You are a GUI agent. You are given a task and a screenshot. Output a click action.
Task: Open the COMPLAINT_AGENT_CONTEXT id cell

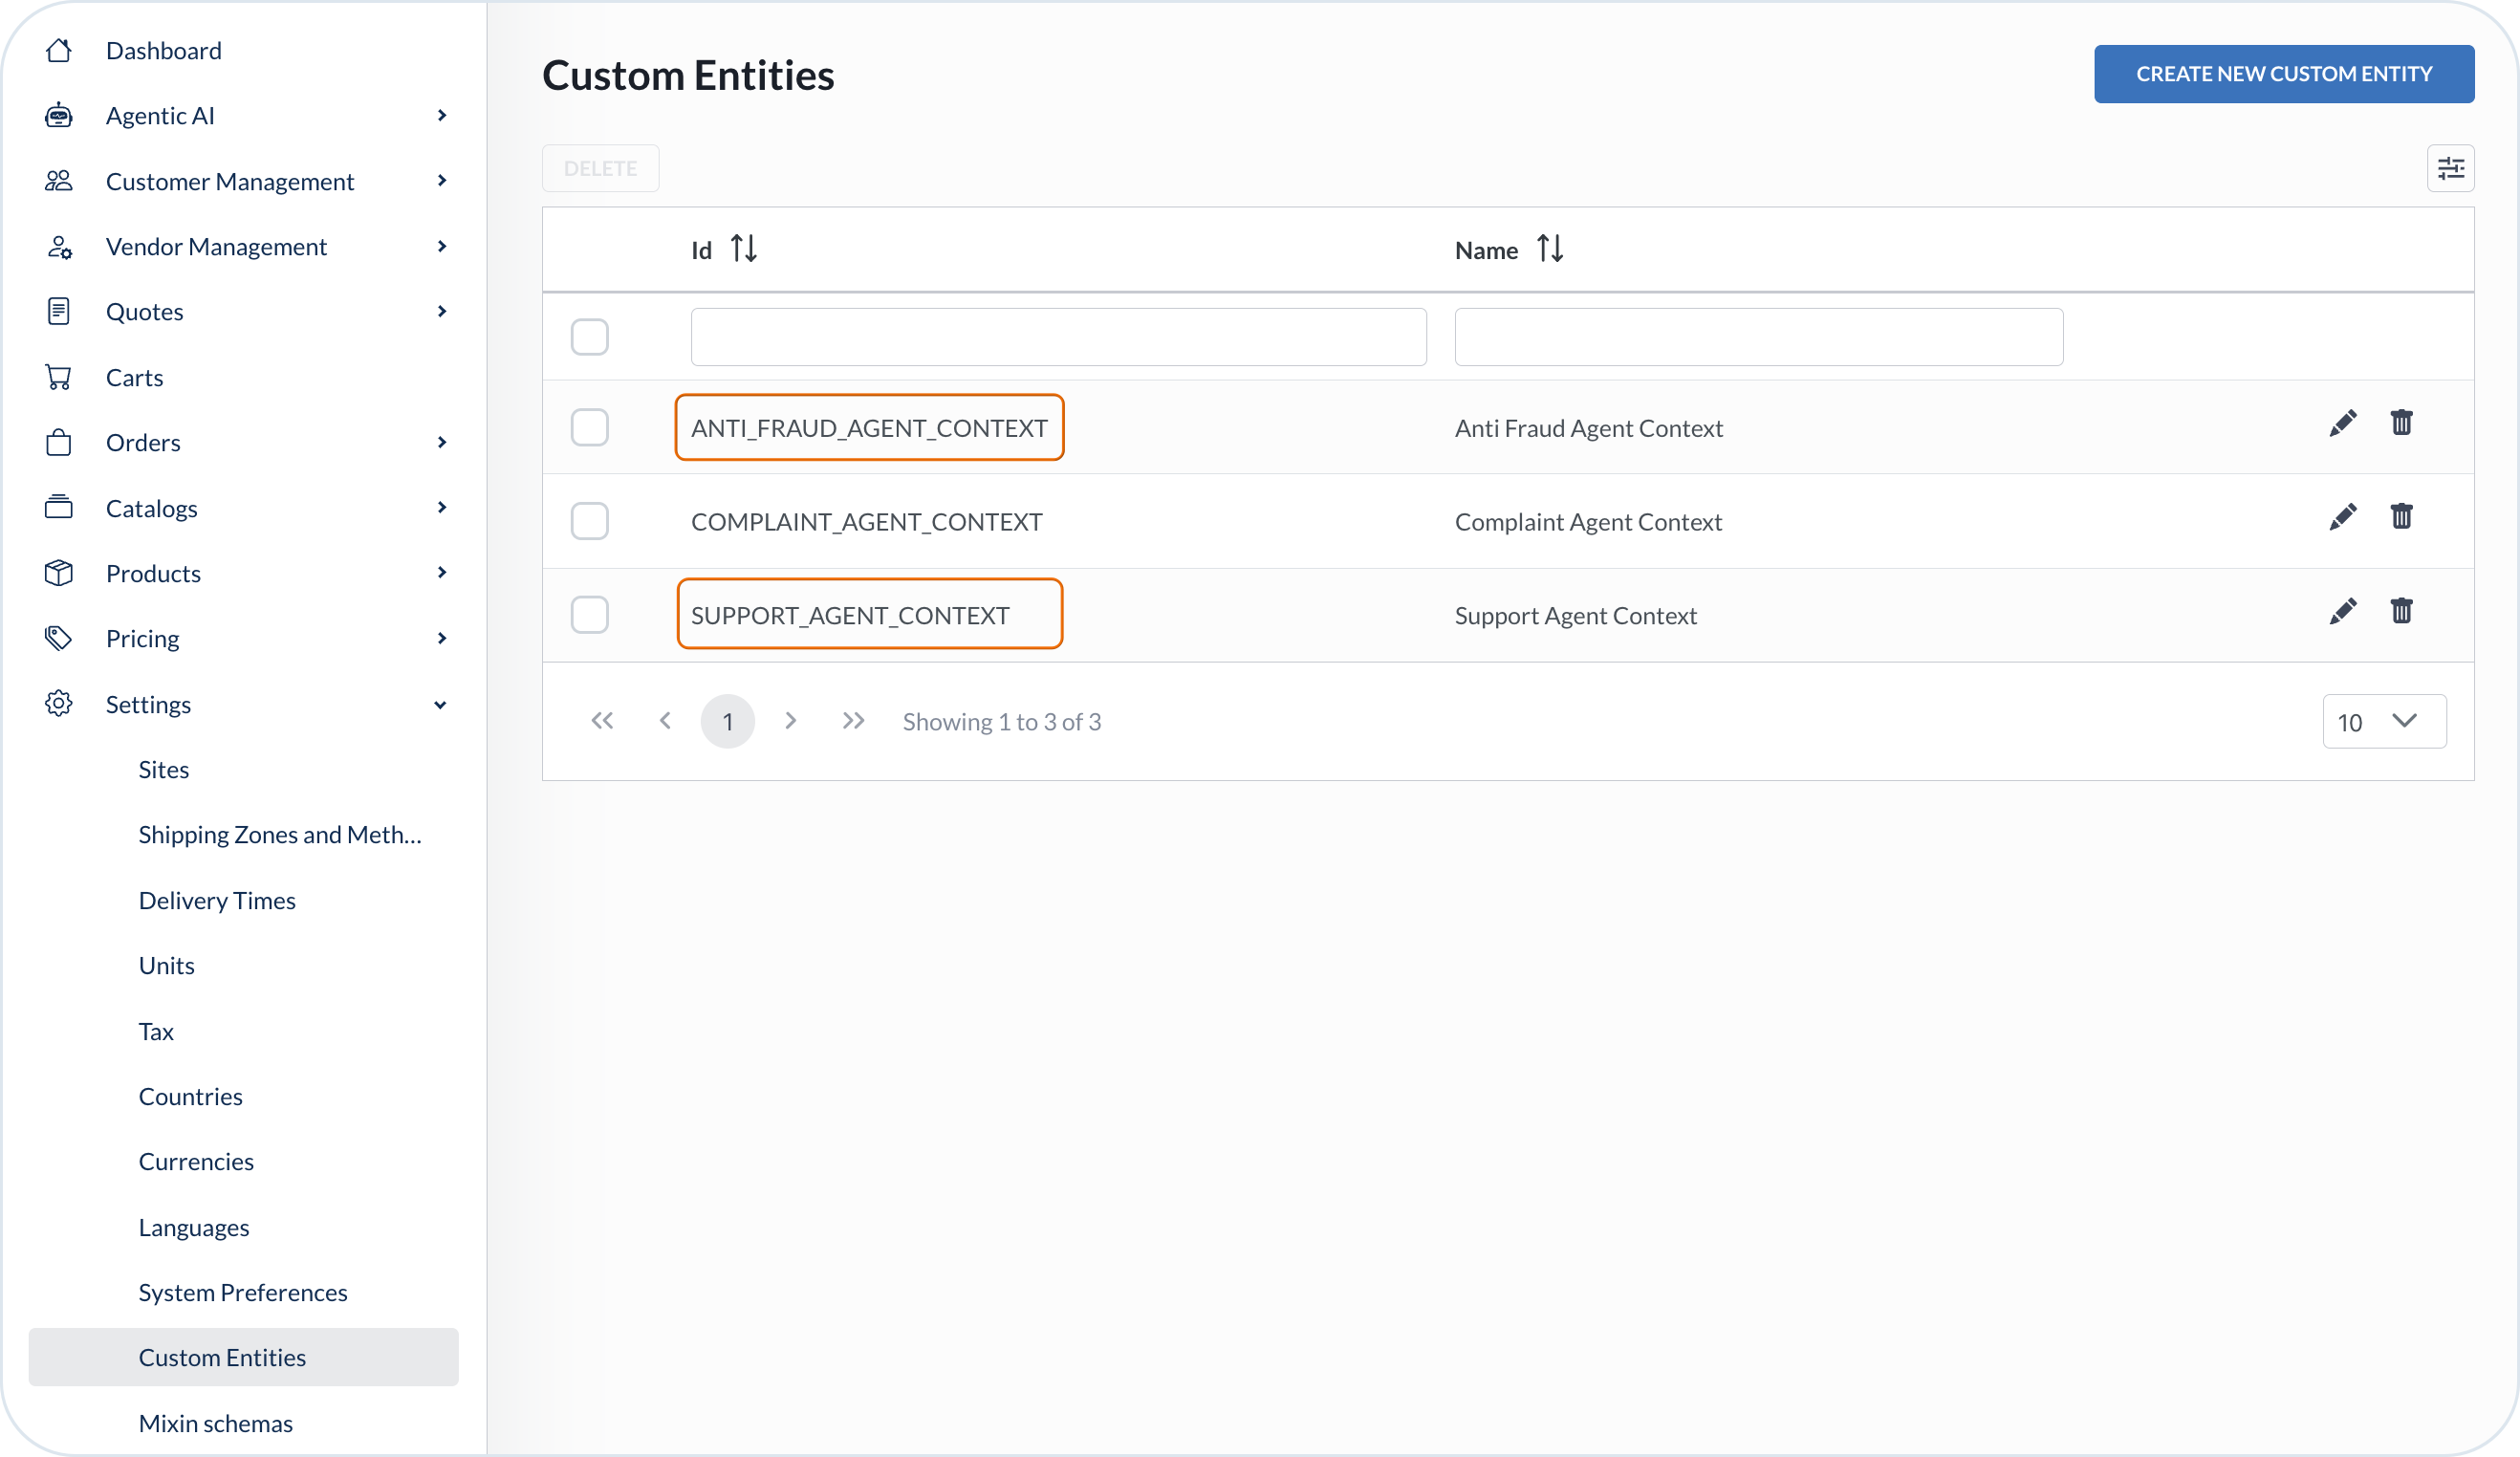[866, 521]
